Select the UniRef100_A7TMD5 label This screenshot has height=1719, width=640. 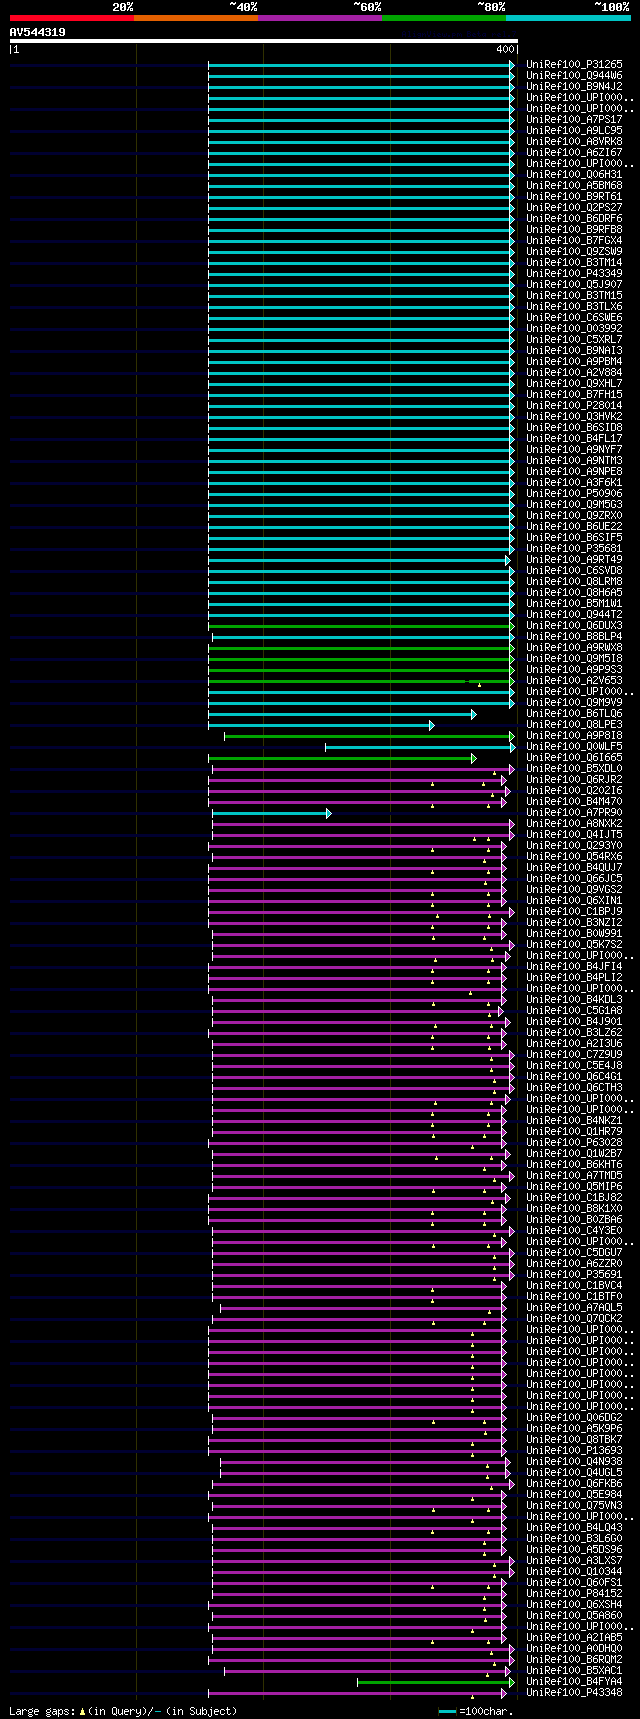coord(574,1176)
